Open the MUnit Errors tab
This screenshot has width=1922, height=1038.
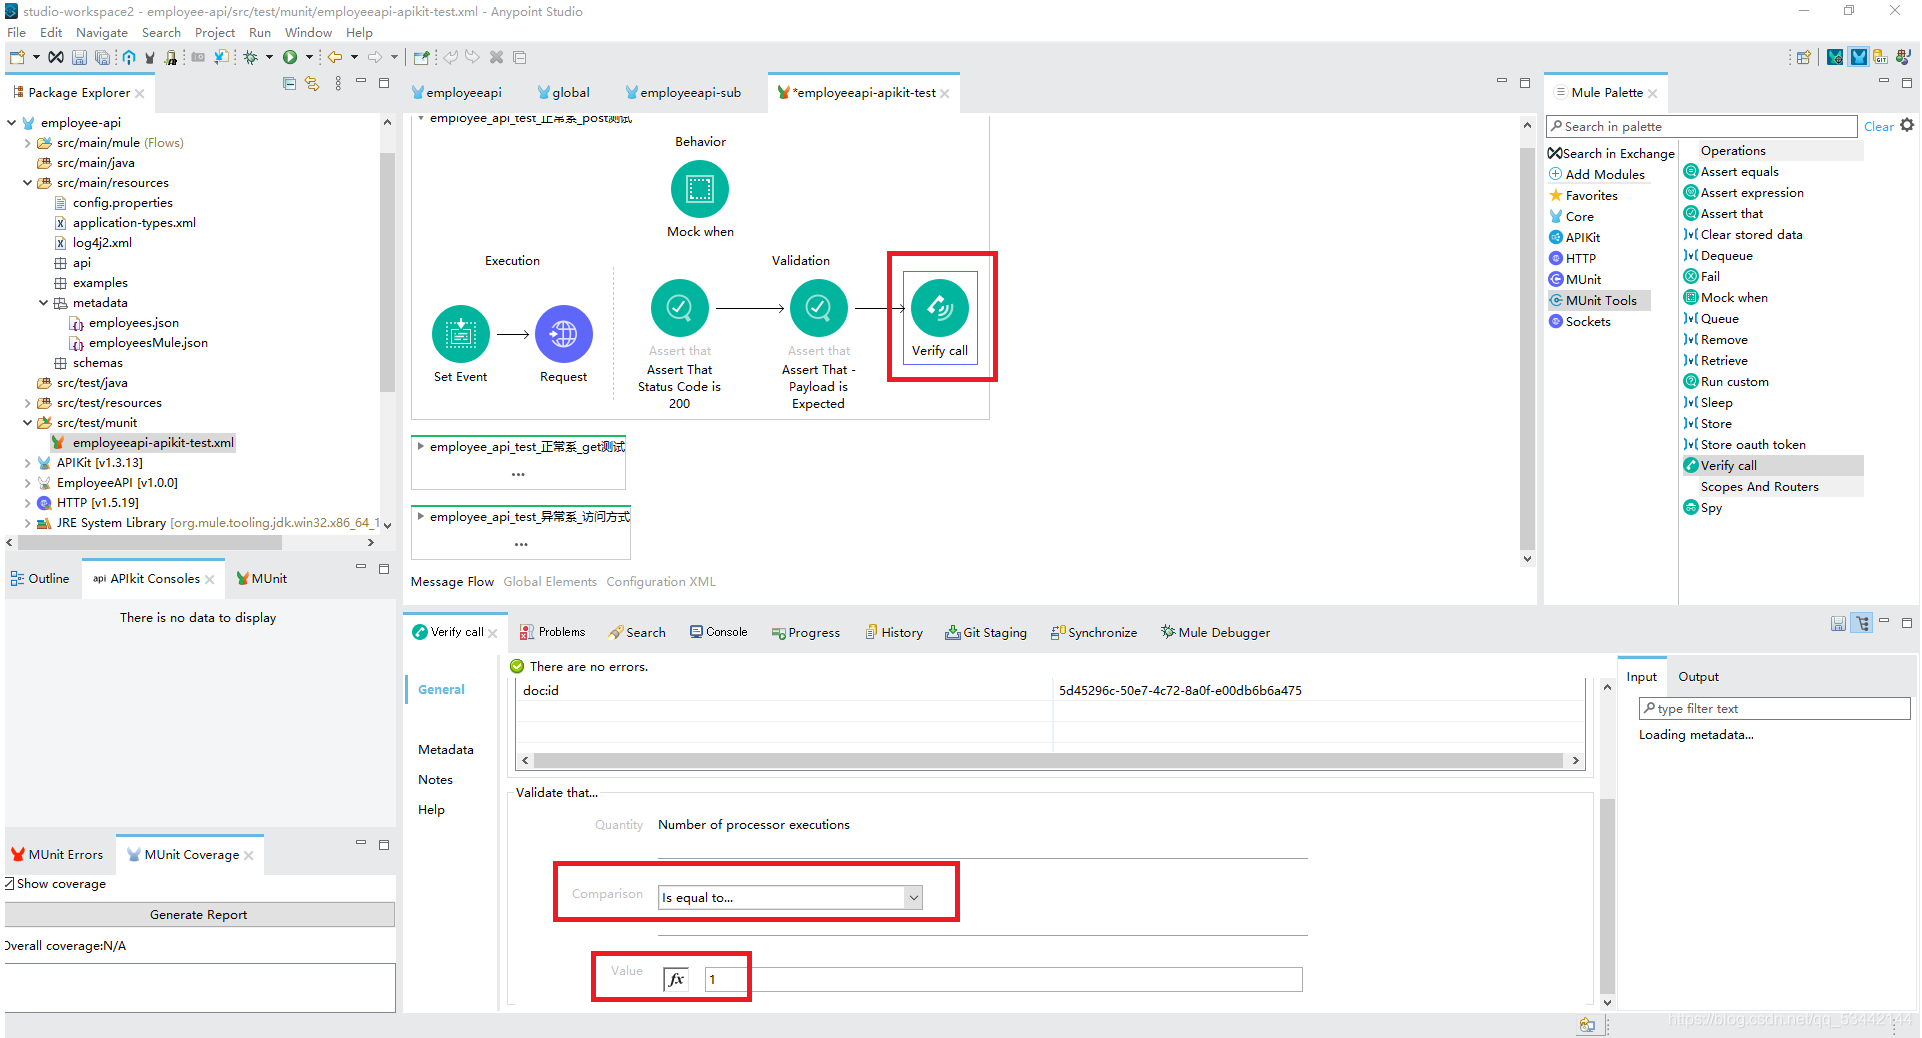pos(57,854)
